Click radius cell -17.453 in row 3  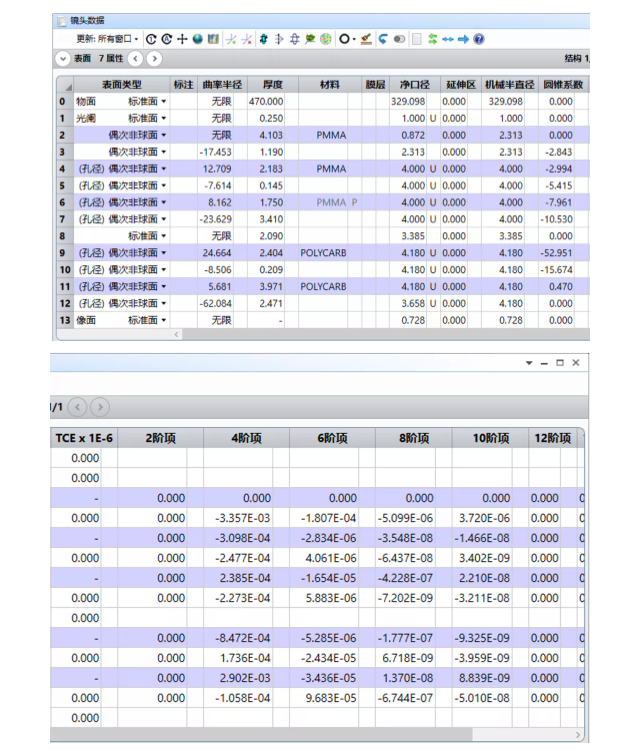pyautogui.click(x=215, y=152)
